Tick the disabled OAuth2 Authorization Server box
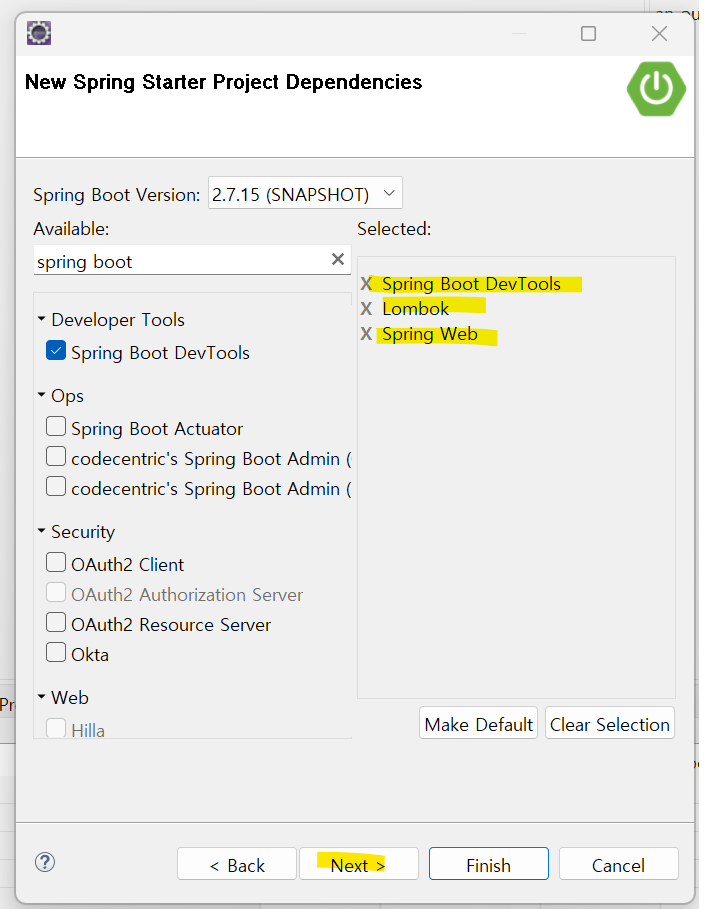Image resolution: width=708 pixels, height=909 pixels. [56, 592]
